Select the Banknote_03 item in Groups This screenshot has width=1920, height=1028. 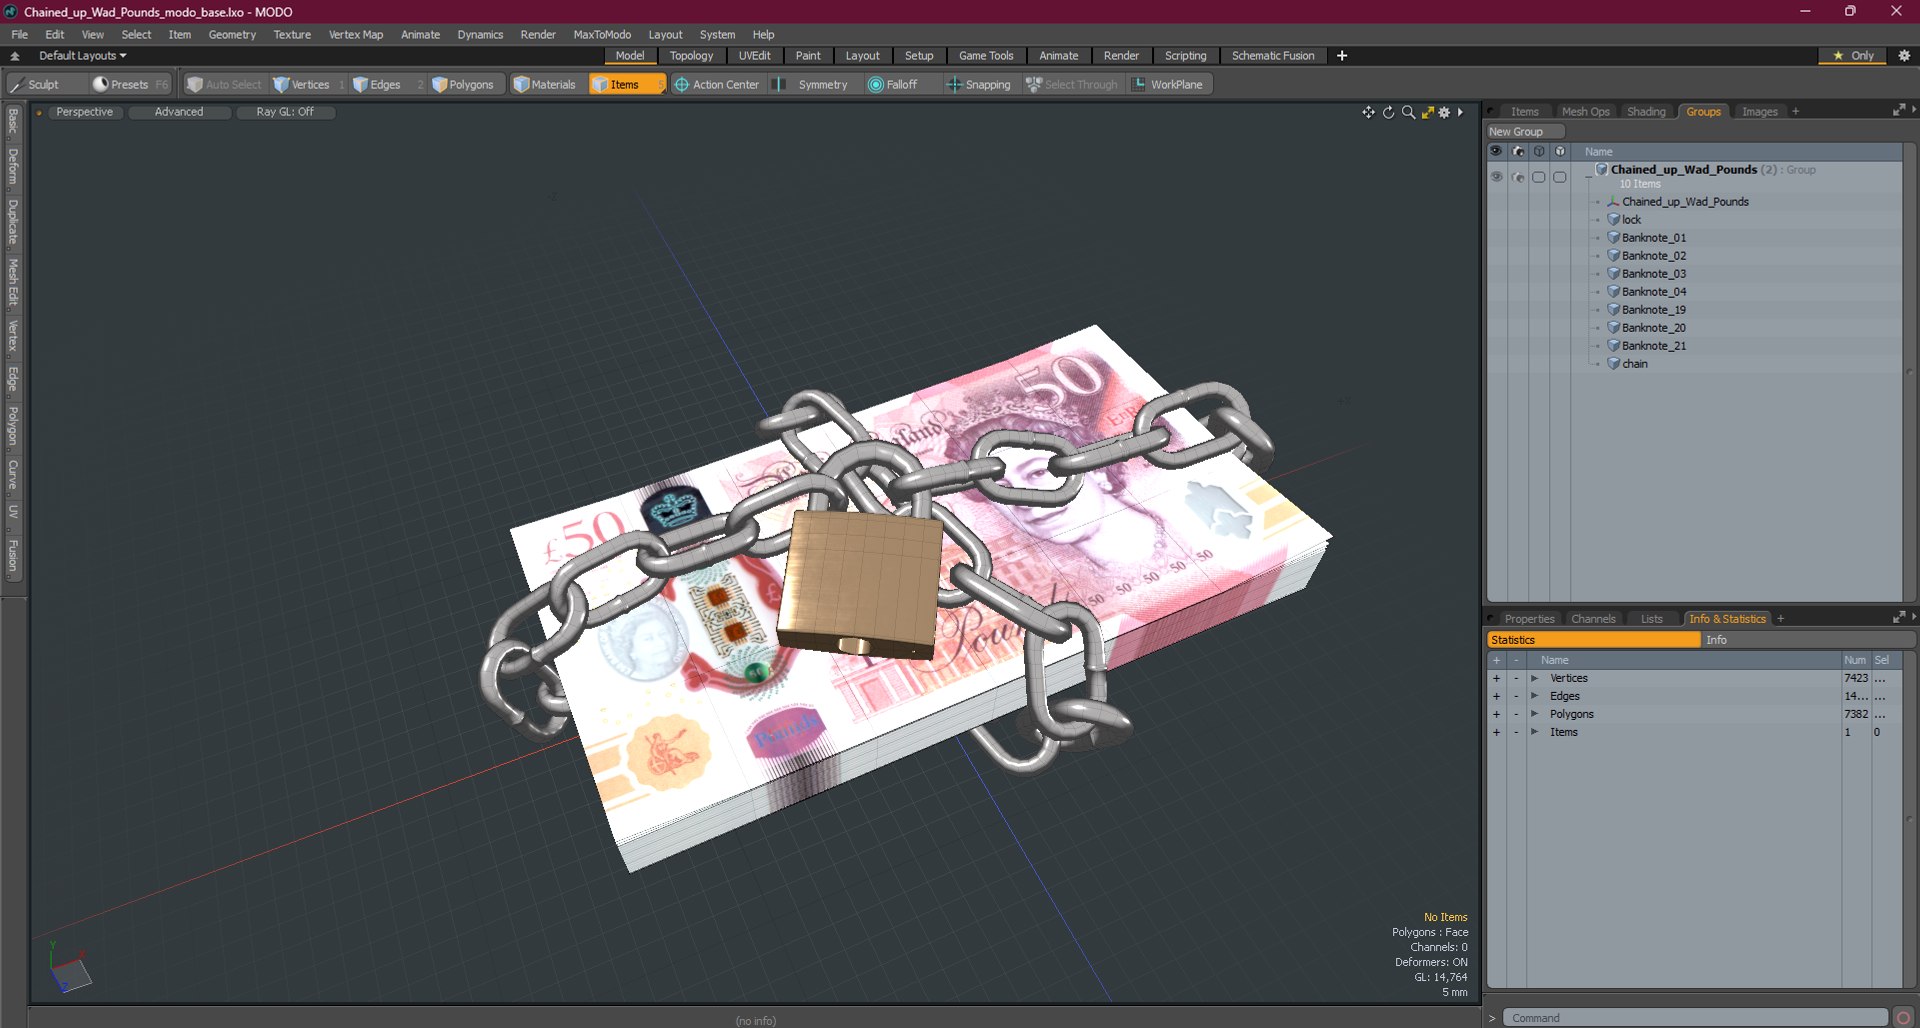click(x=1653, y=274)
